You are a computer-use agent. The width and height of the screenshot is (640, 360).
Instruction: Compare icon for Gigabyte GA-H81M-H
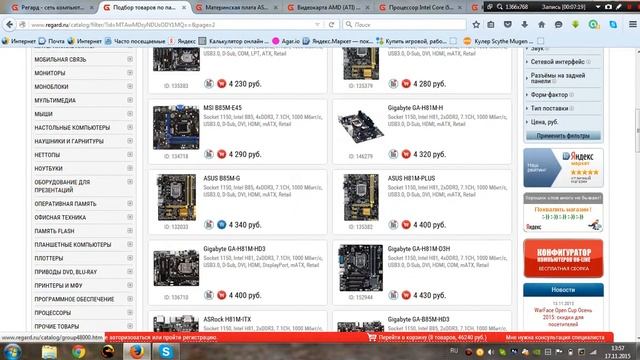point(393,154)
